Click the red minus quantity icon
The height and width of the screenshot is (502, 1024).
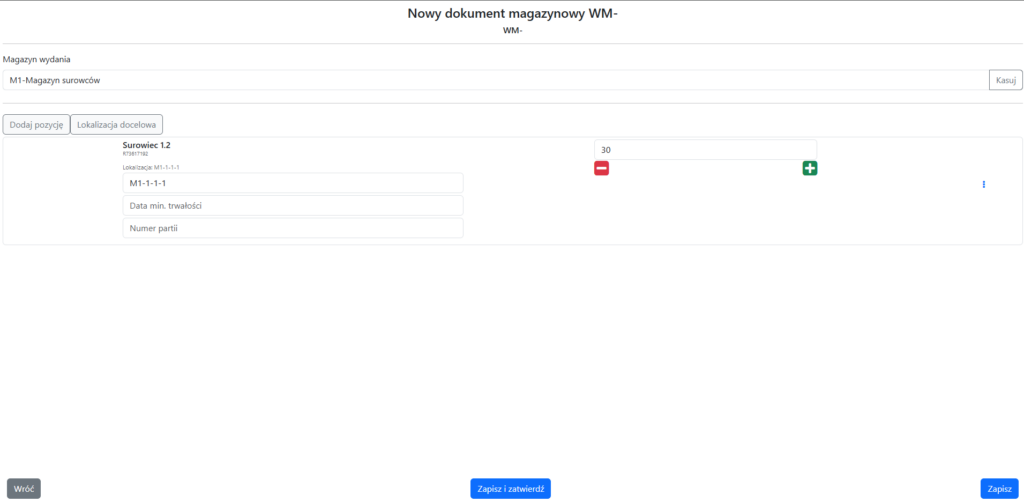tap(601, 168)
